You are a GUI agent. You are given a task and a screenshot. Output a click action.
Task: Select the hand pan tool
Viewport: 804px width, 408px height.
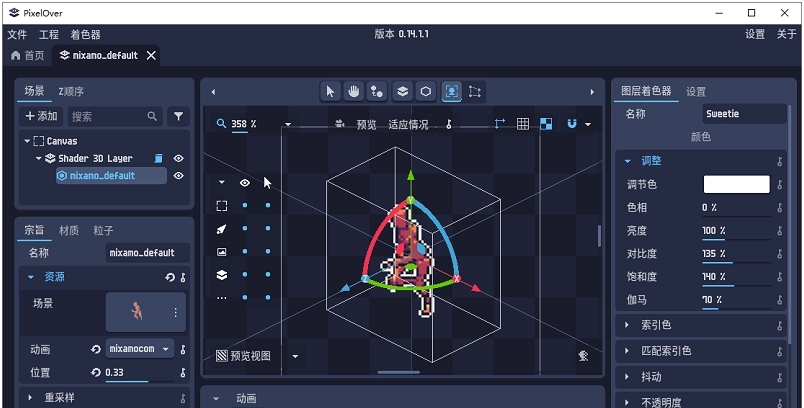click(354, 91)
